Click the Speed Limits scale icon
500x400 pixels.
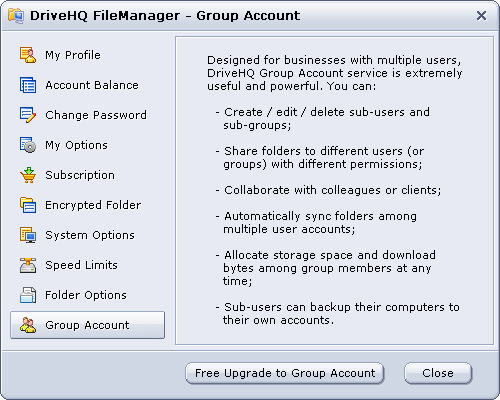tap(28, 265)
